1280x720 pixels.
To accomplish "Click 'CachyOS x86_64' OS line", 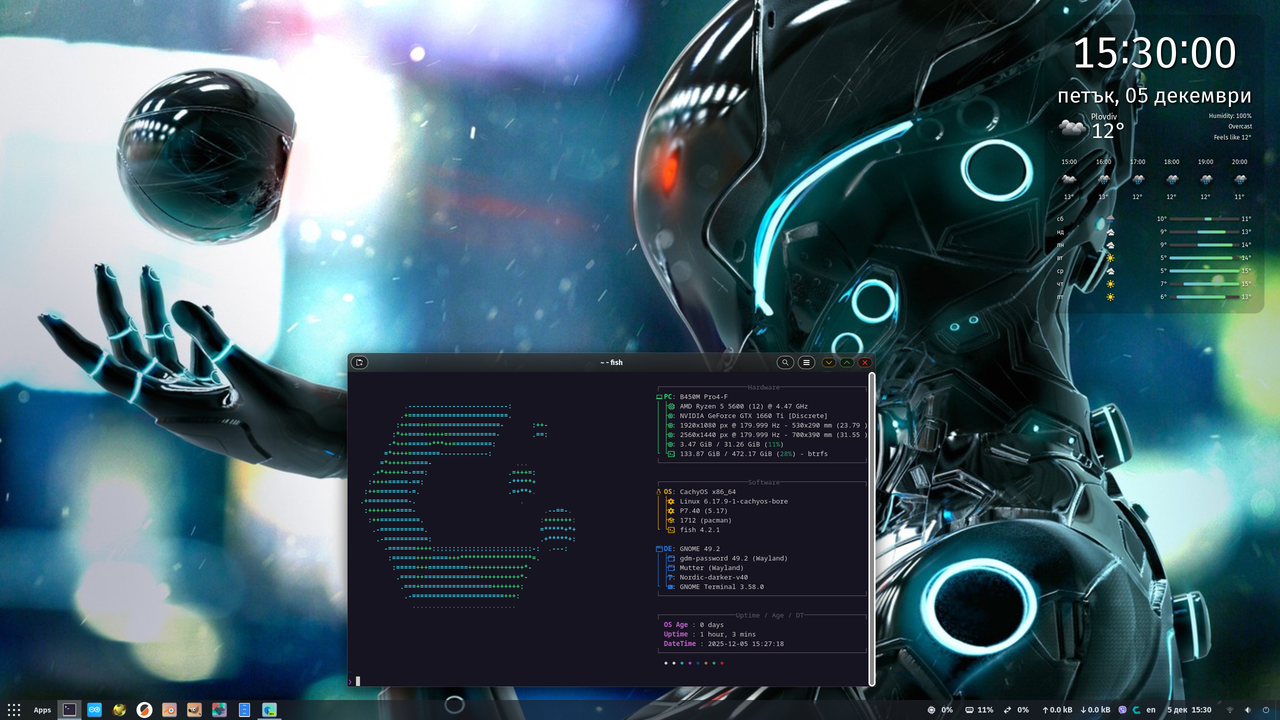I will [x=708, y=492].
